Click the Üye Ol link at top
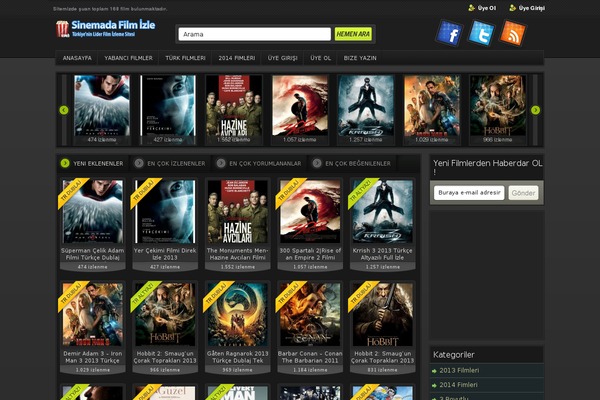Screen dimensions: 600x400 click(487, 8)
